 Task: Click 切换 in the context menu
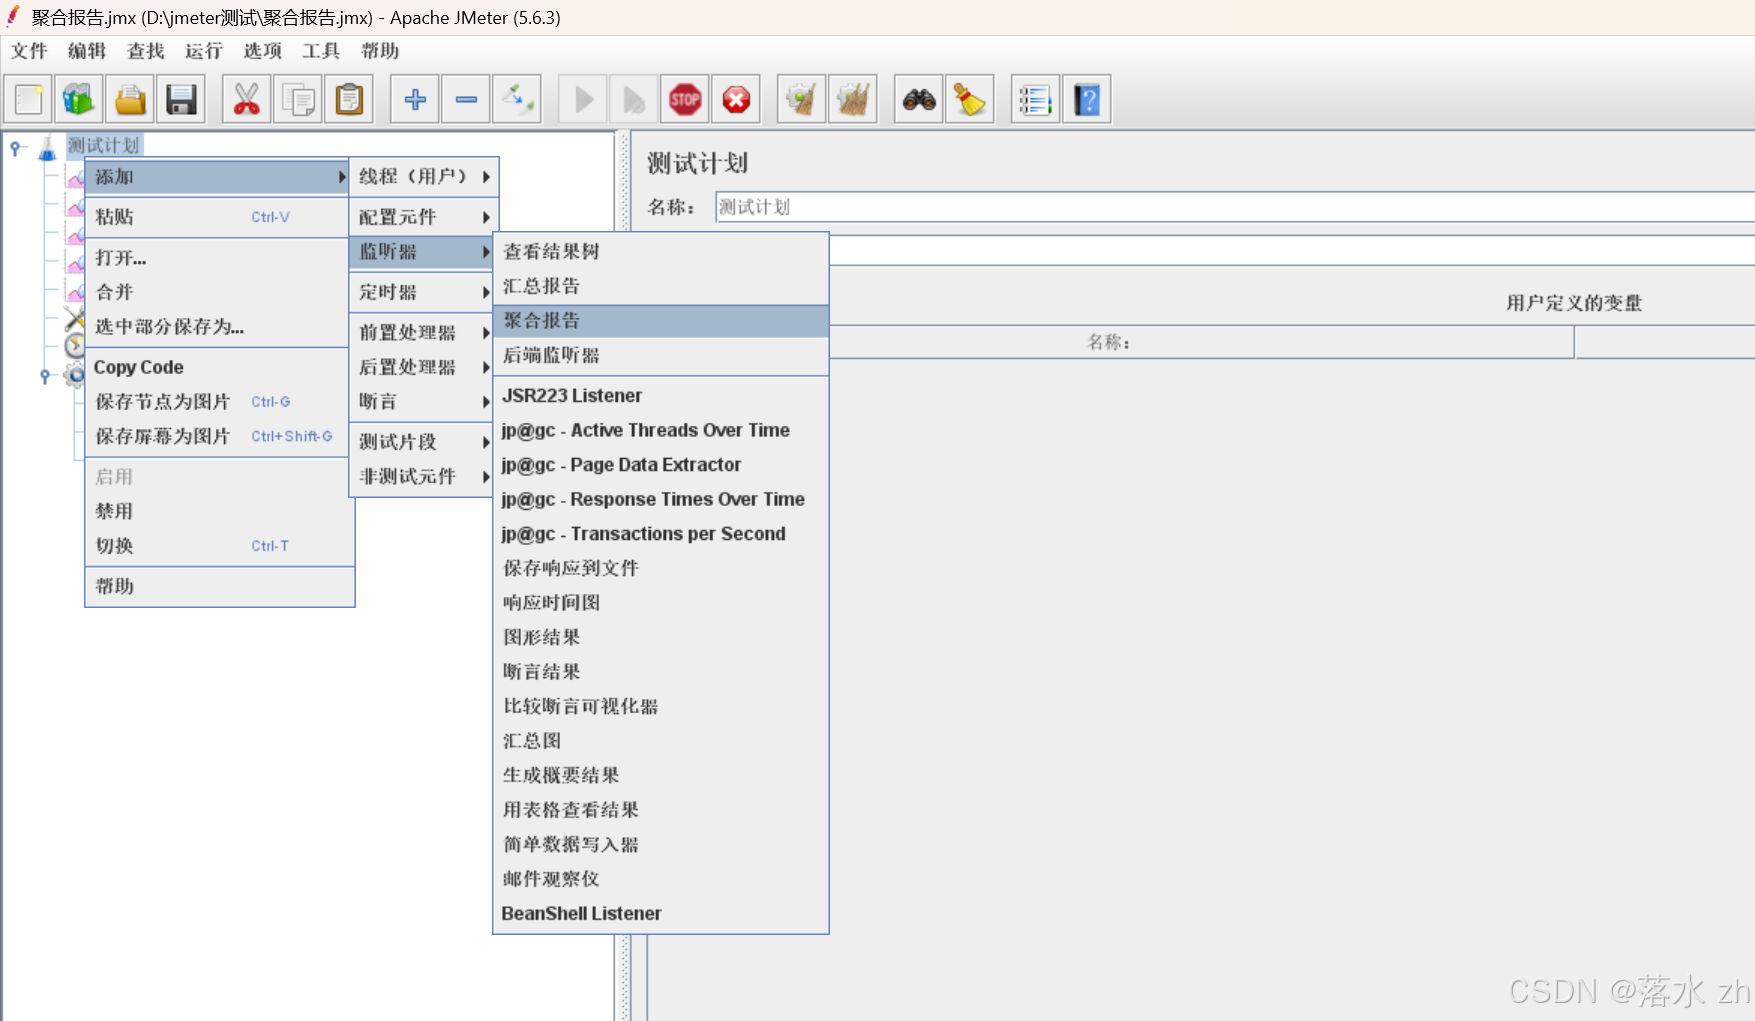click(x=220, y=546)
